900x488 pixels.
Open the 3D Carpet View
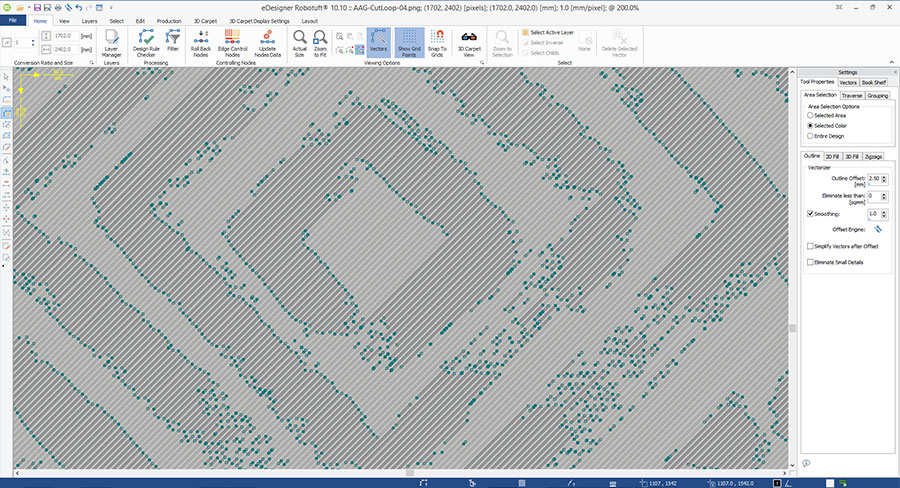(469, 43)
